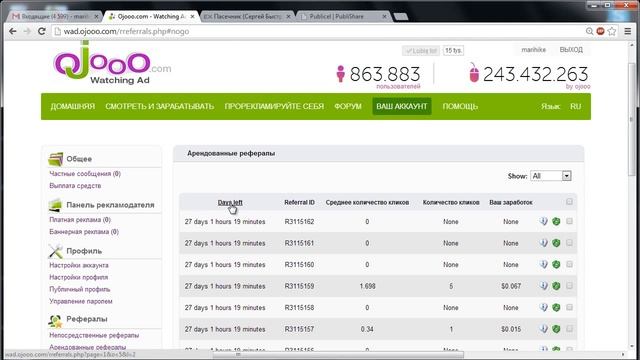Click the zoom magnifier icon in address bar
Viewport: 640px width, 360px height.
(589, 31)
